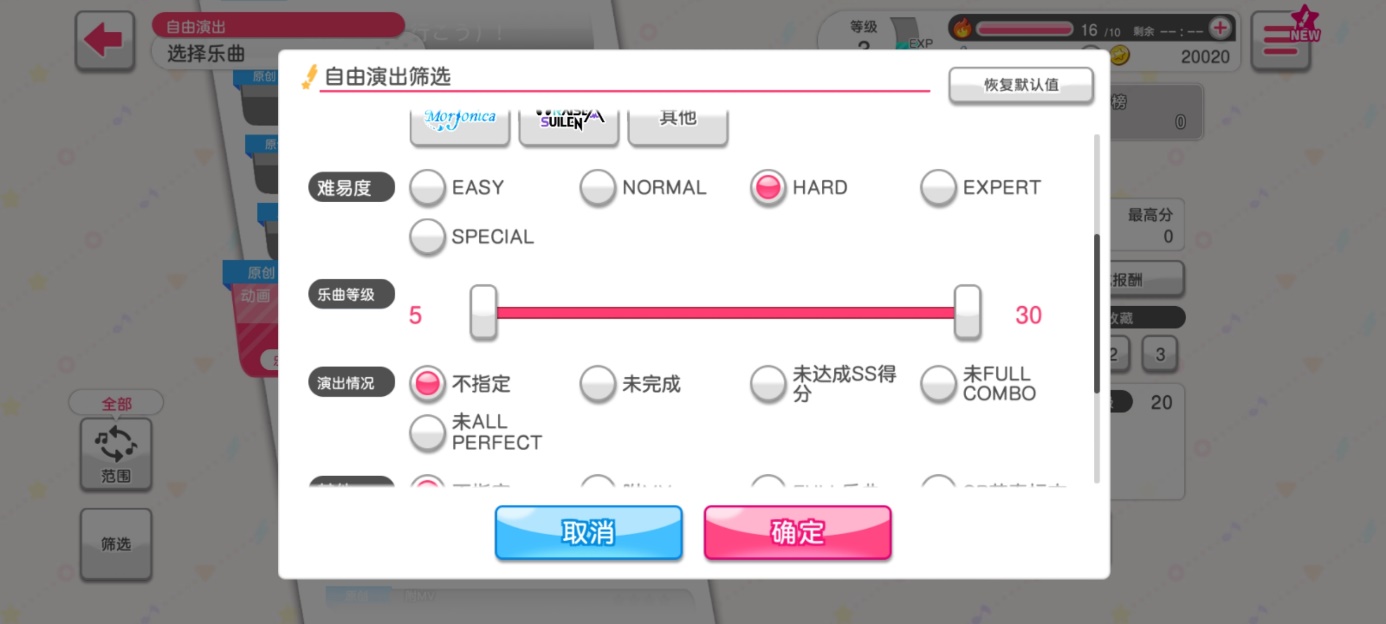Confirm filter with 确定 button
Screen dimensions: 1386x624
[797, 532]
